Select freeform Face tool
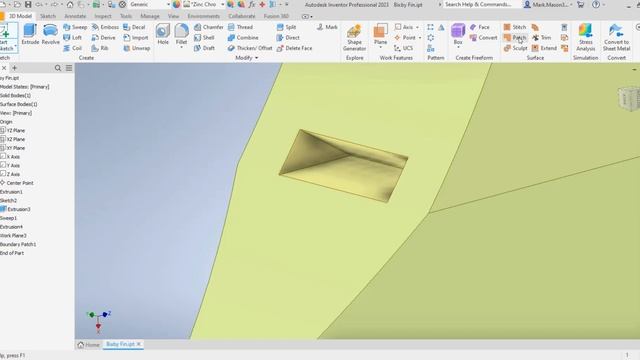The width and height of the screenshot is (640, 360). 480,27
